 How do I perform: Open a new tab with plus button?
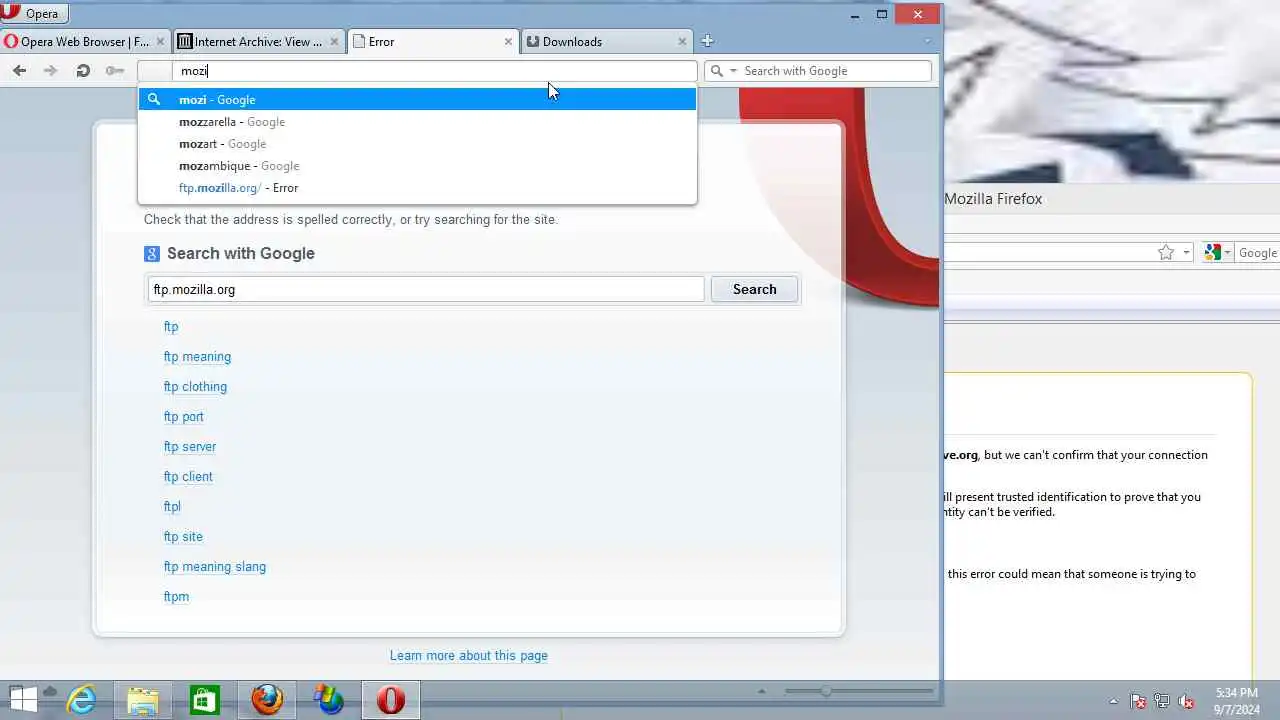tap(707, 41)
